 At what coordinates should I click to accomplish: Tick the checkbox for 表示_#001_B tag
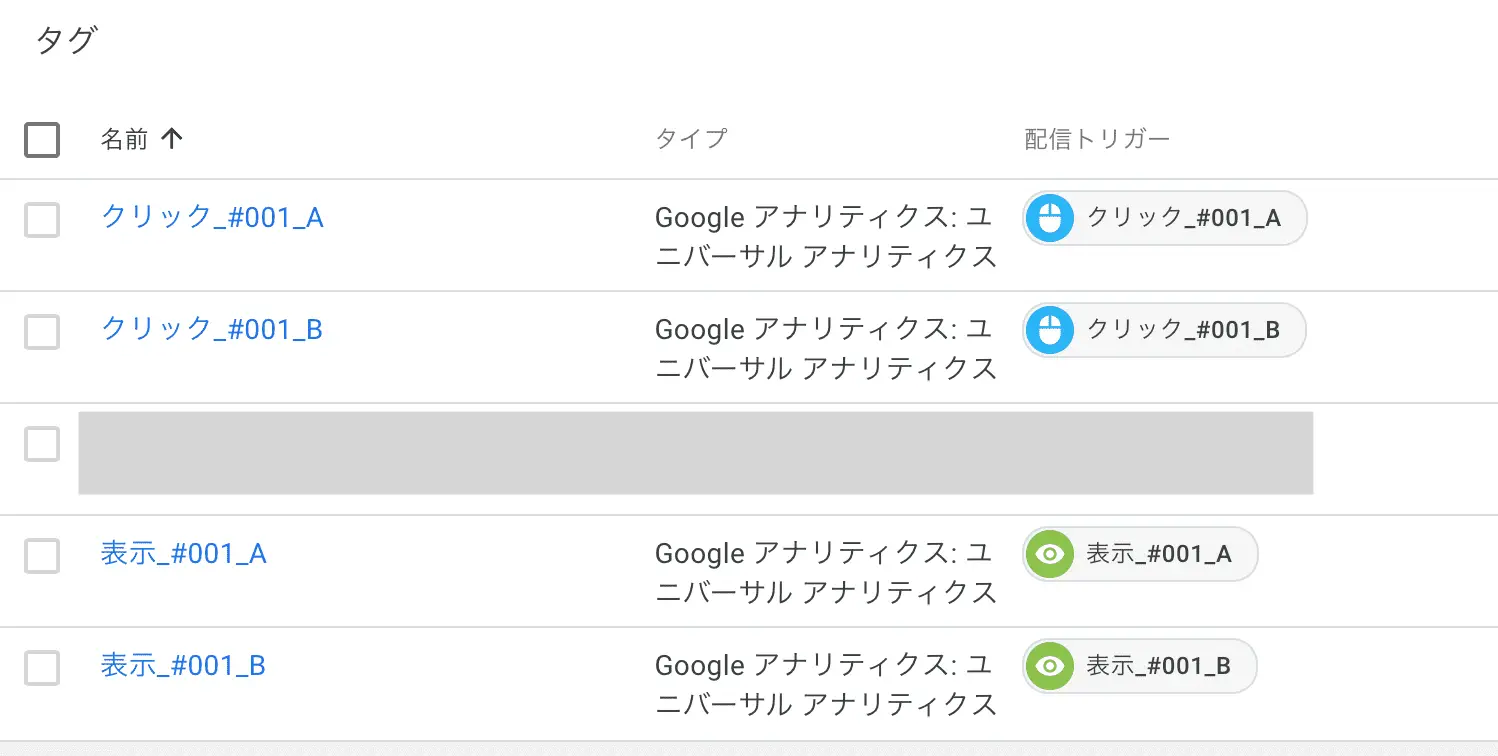(x=42, y=668)
